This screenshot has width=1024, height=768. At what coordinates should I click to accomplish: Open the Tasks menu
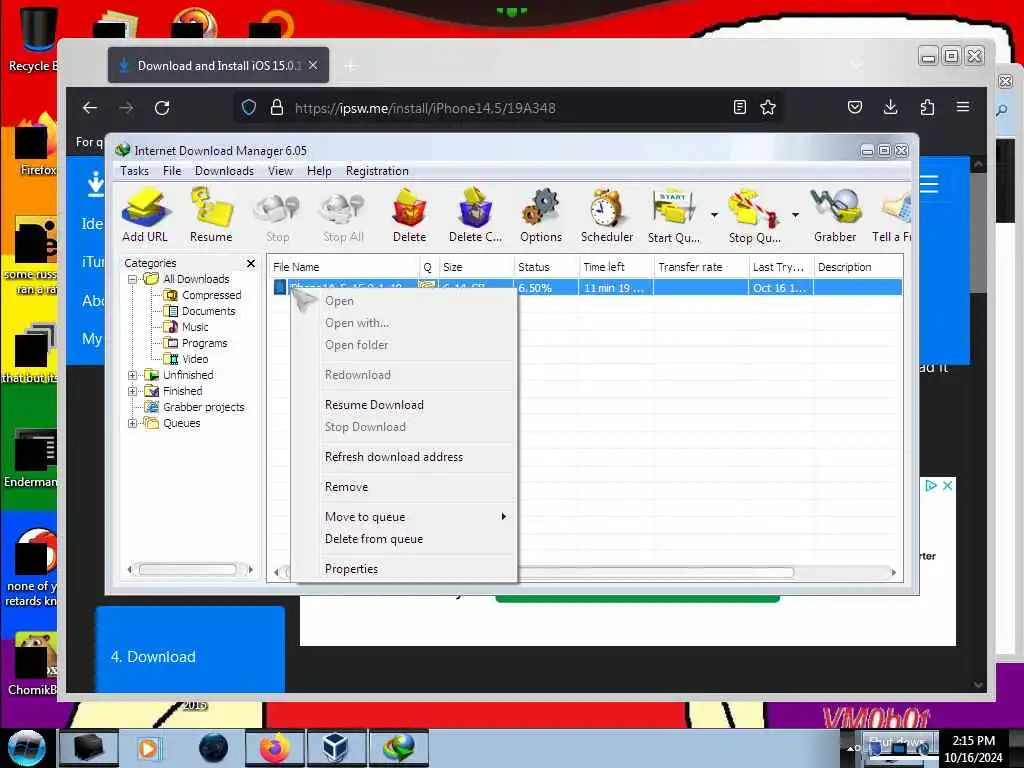pos(135,170)
